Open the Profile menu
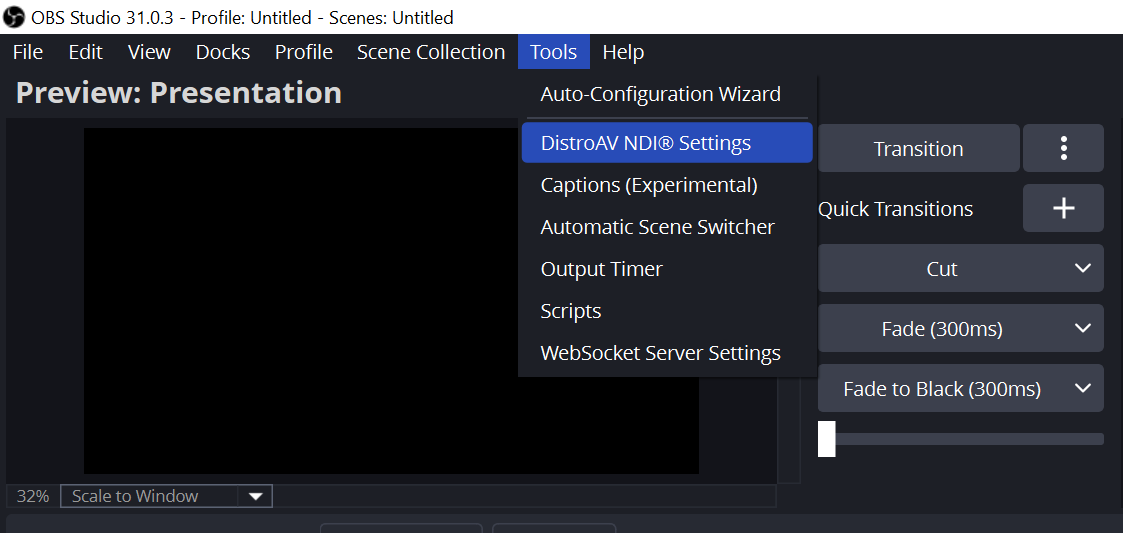The image size is (1123, 533). (303, 52)
